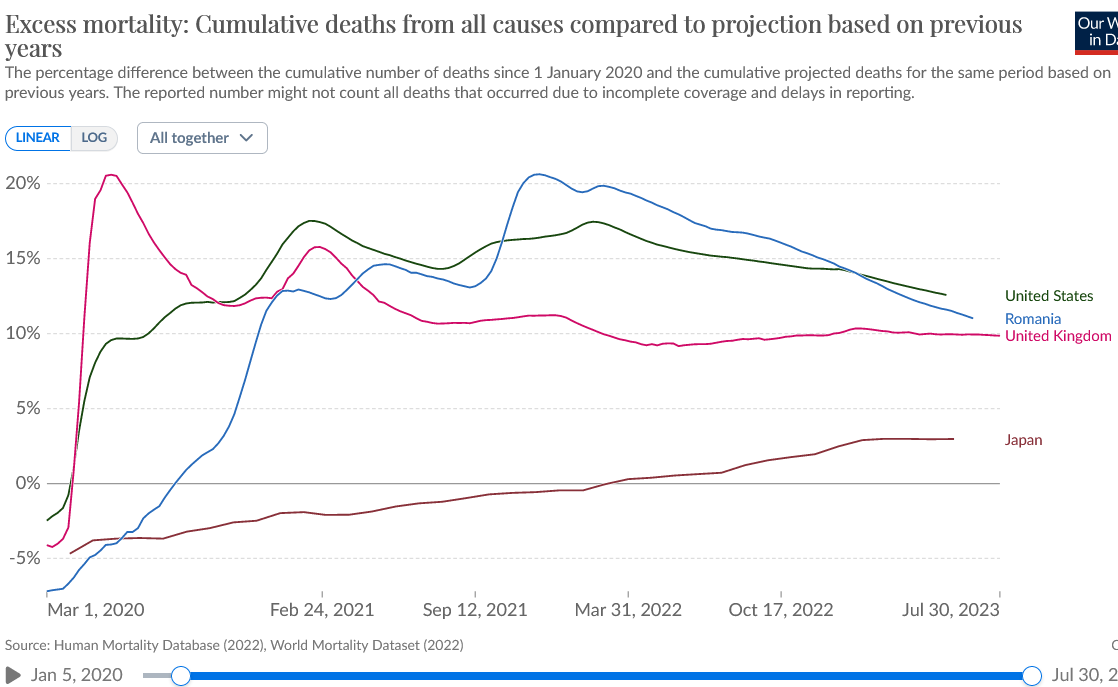
Task: Click the Mar 31, 2022 axis label
Action: tap(628, 610)
